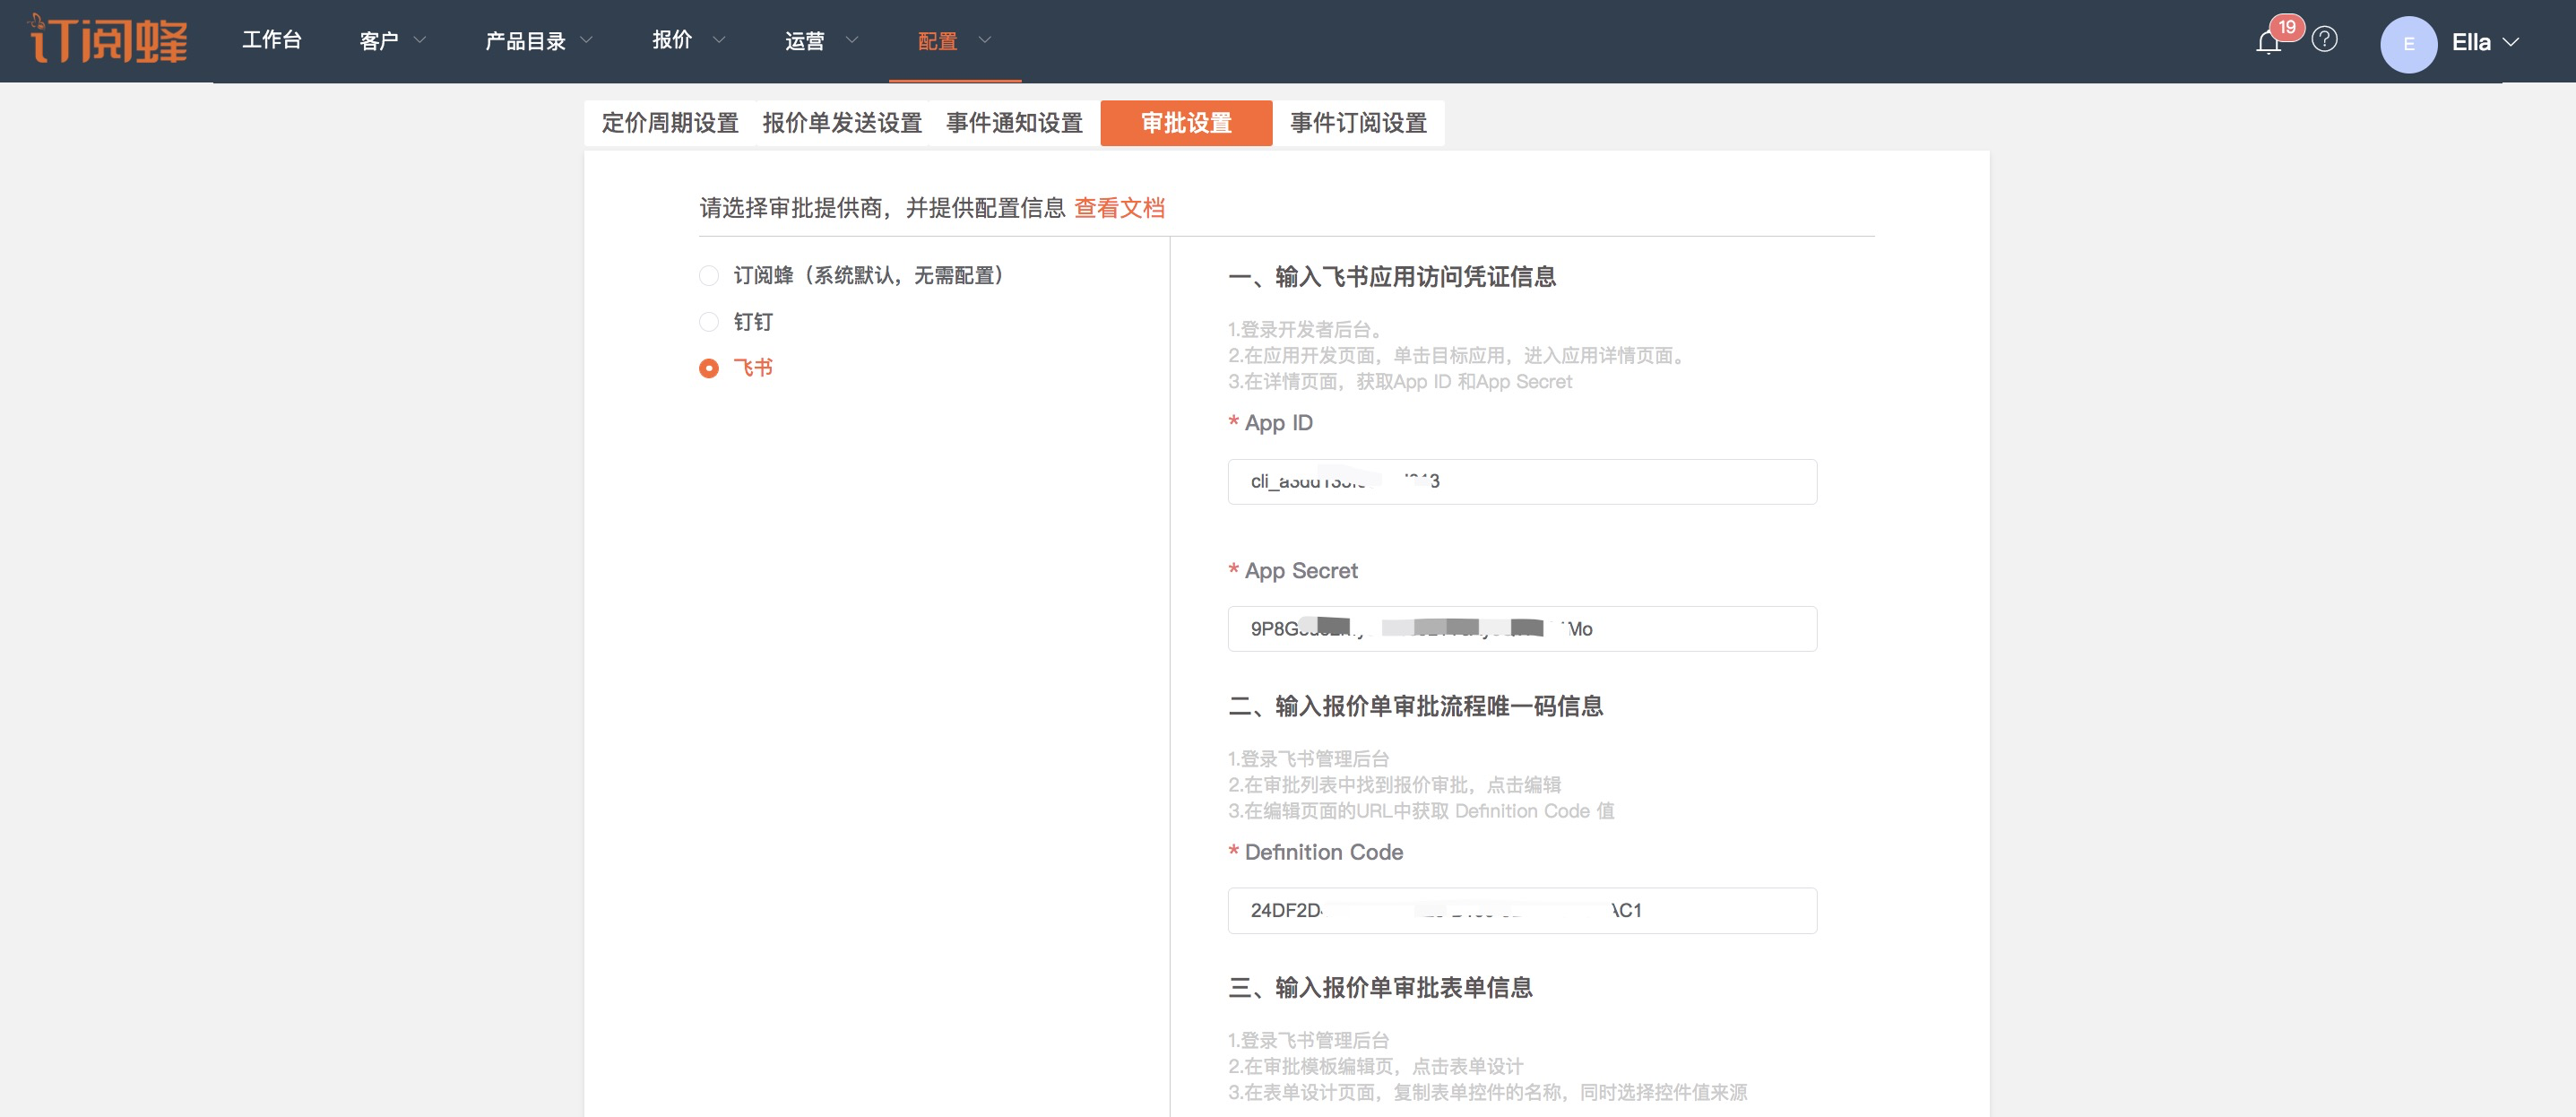Go to 工作台 in the top menu
2576x1117 pixels.
tap(271, 40)
